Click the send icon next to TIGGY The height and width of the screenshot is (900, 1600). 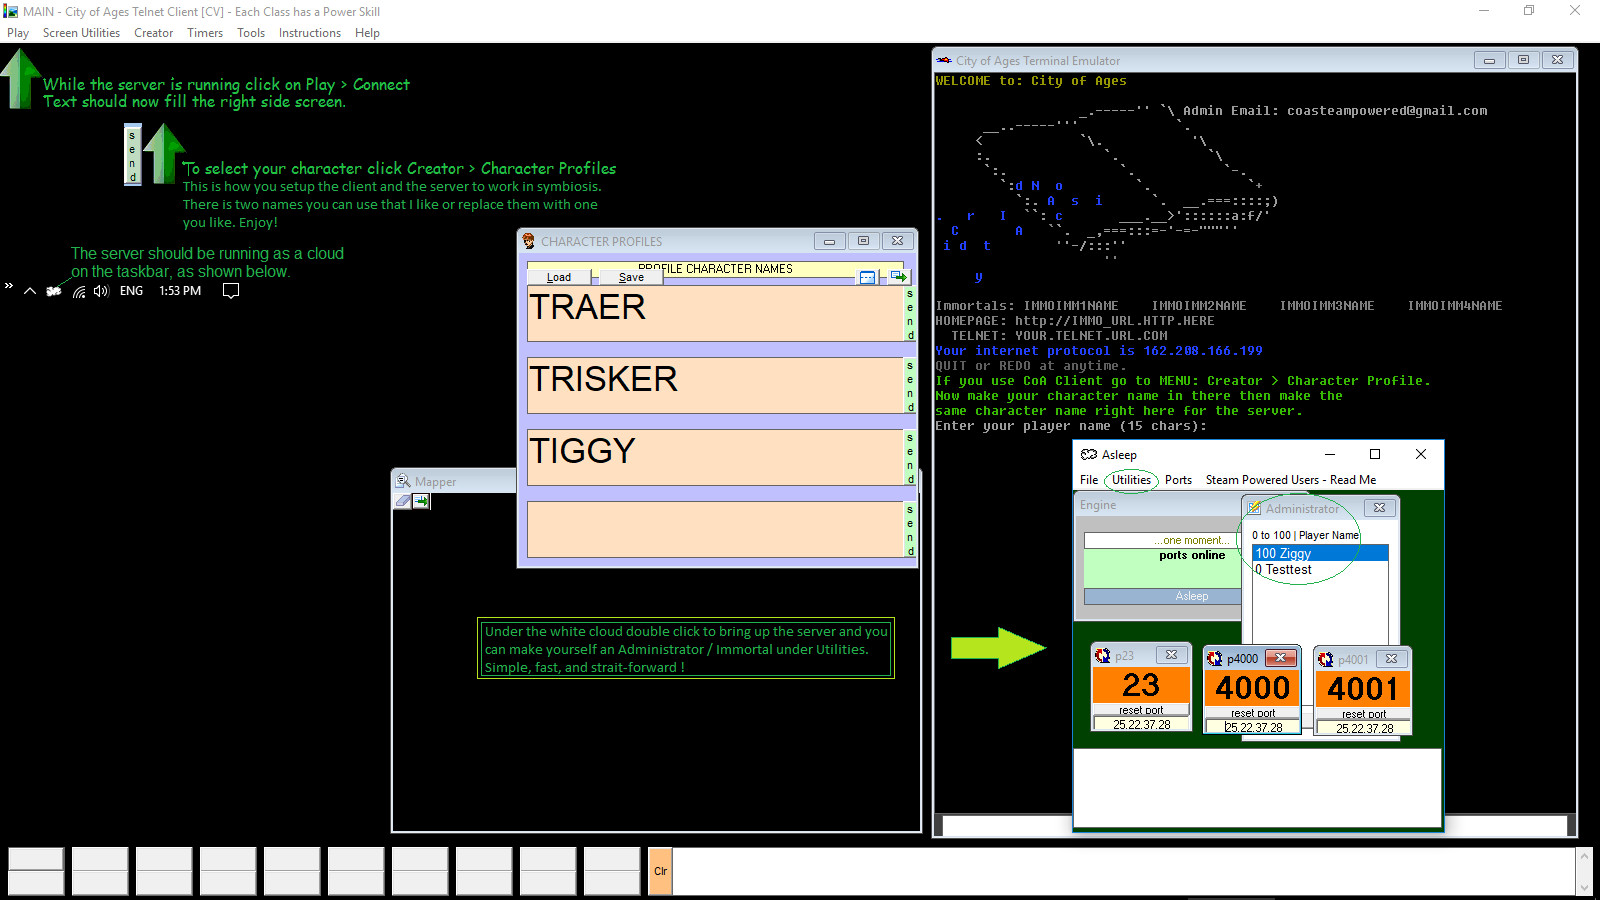coord(908,457)
